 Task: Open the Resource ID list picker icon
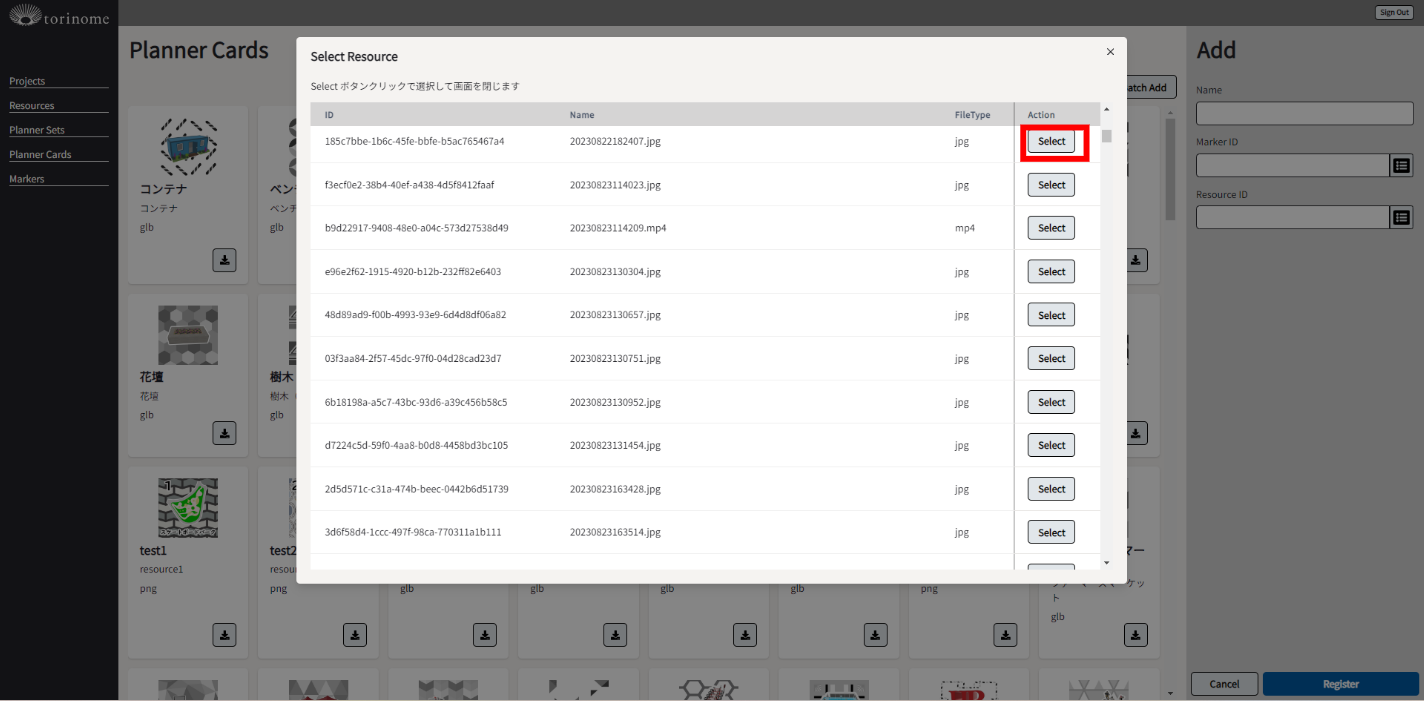1401,217
